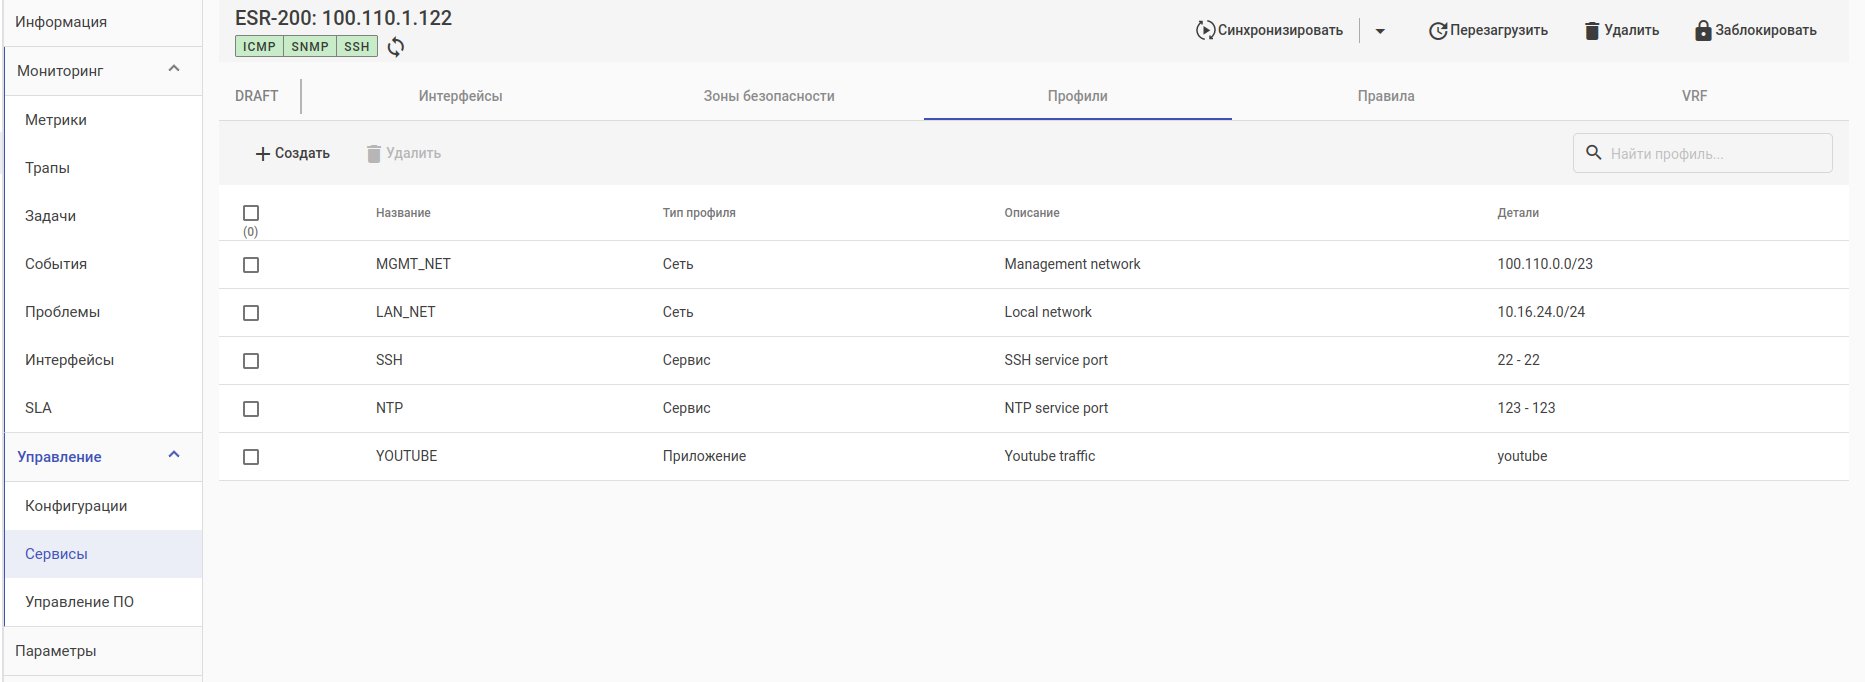This screenshot has width=1865, height=682.
Task: Check the MGMT_NET profile checkbox
Action: click(251, 265)
